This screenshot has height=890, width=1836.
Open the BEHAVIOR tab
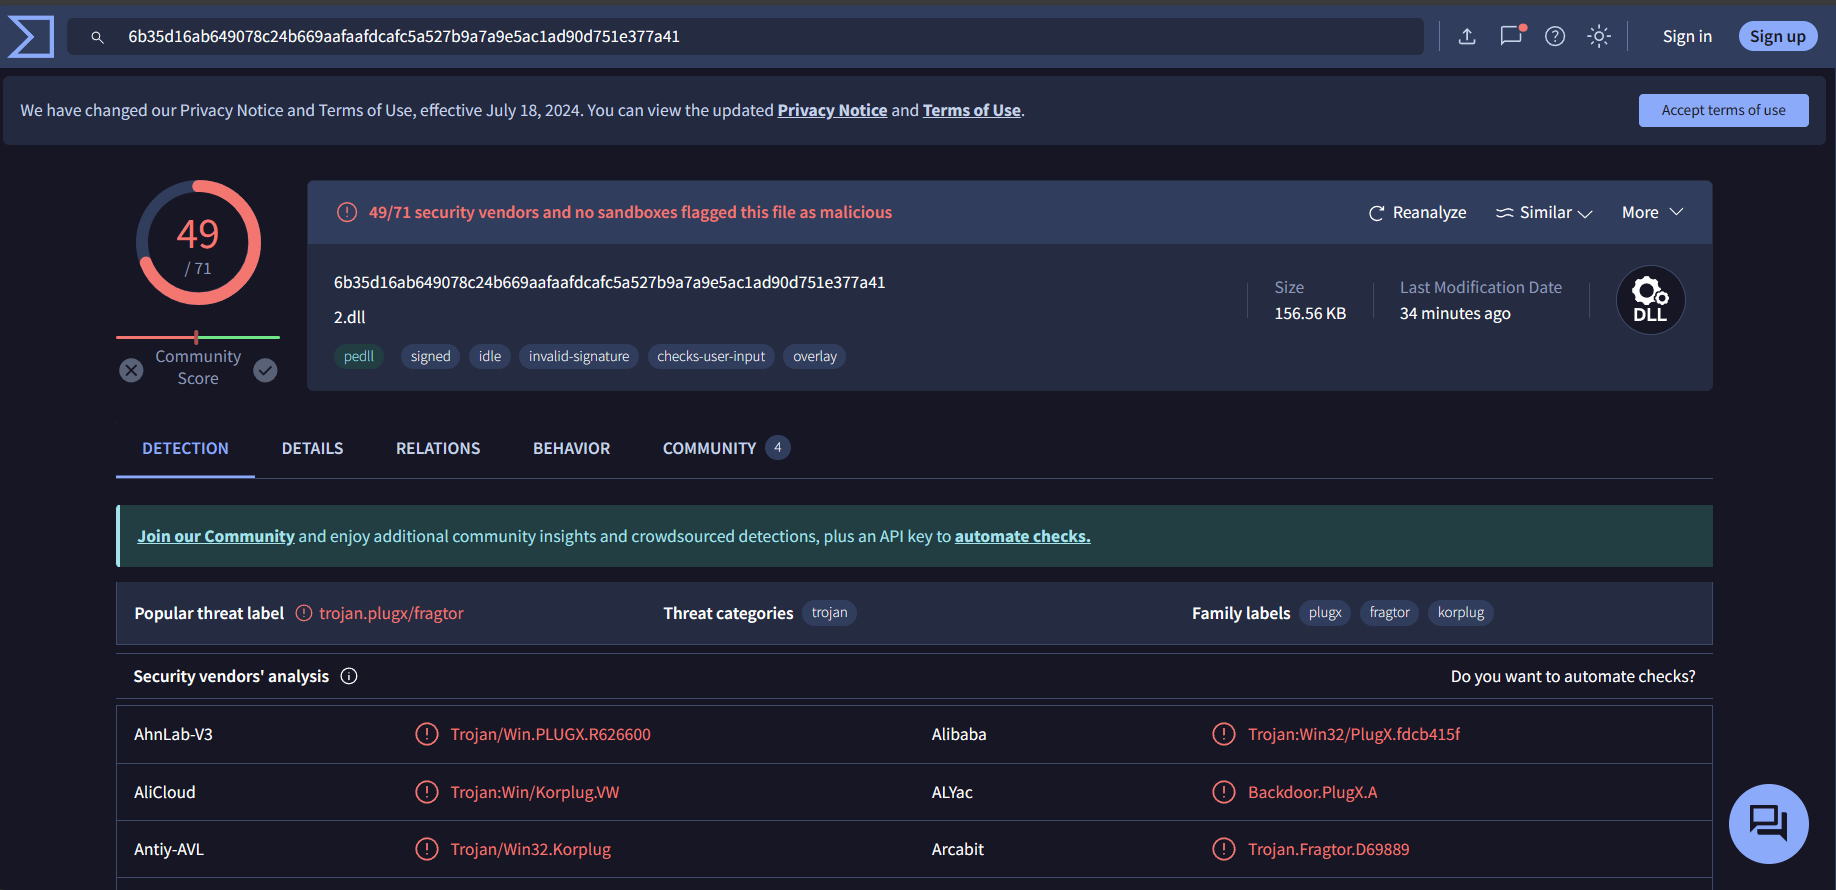click(571, 448)
